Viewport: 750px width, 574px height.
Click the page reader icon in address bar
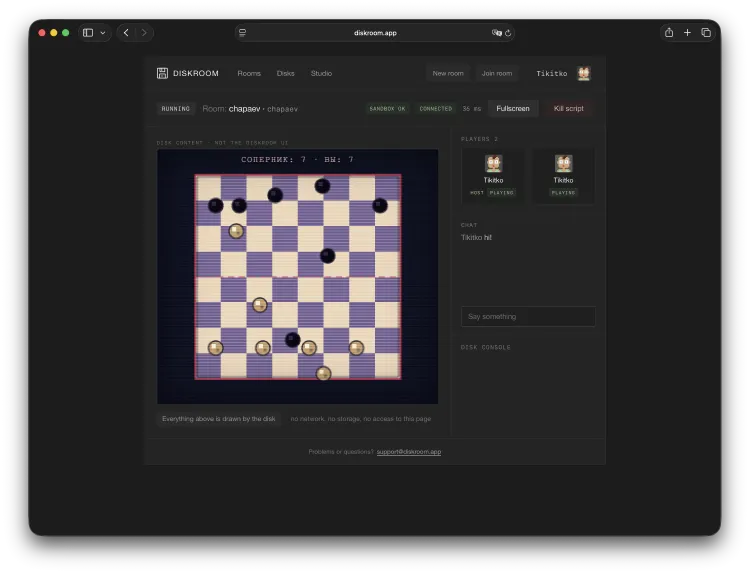click(x=243, y=33)
